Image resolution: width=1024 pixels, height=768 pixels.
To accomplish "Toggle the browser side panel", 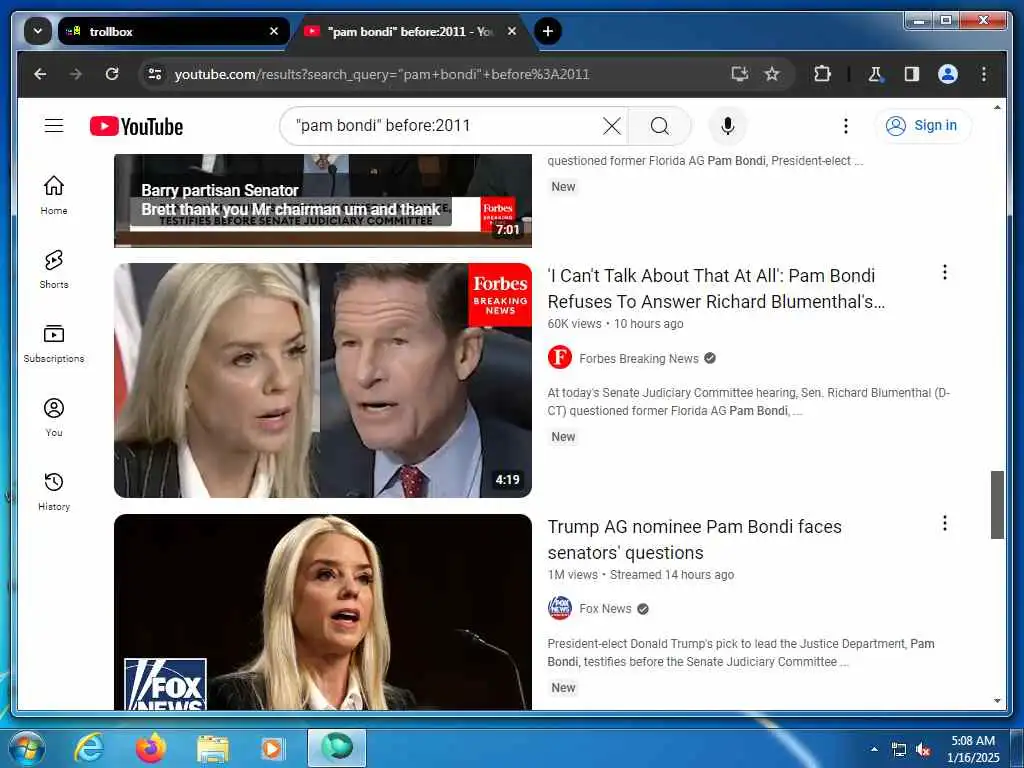I will 912,74.
